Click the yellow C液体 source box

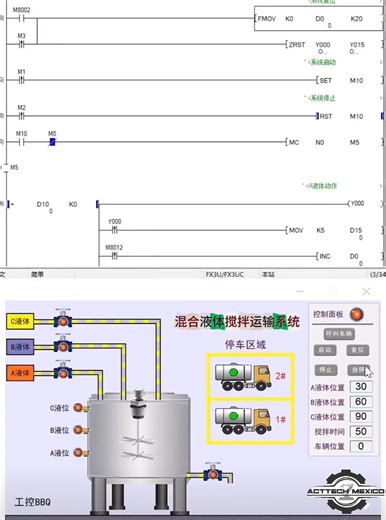(x=20, y=321)
